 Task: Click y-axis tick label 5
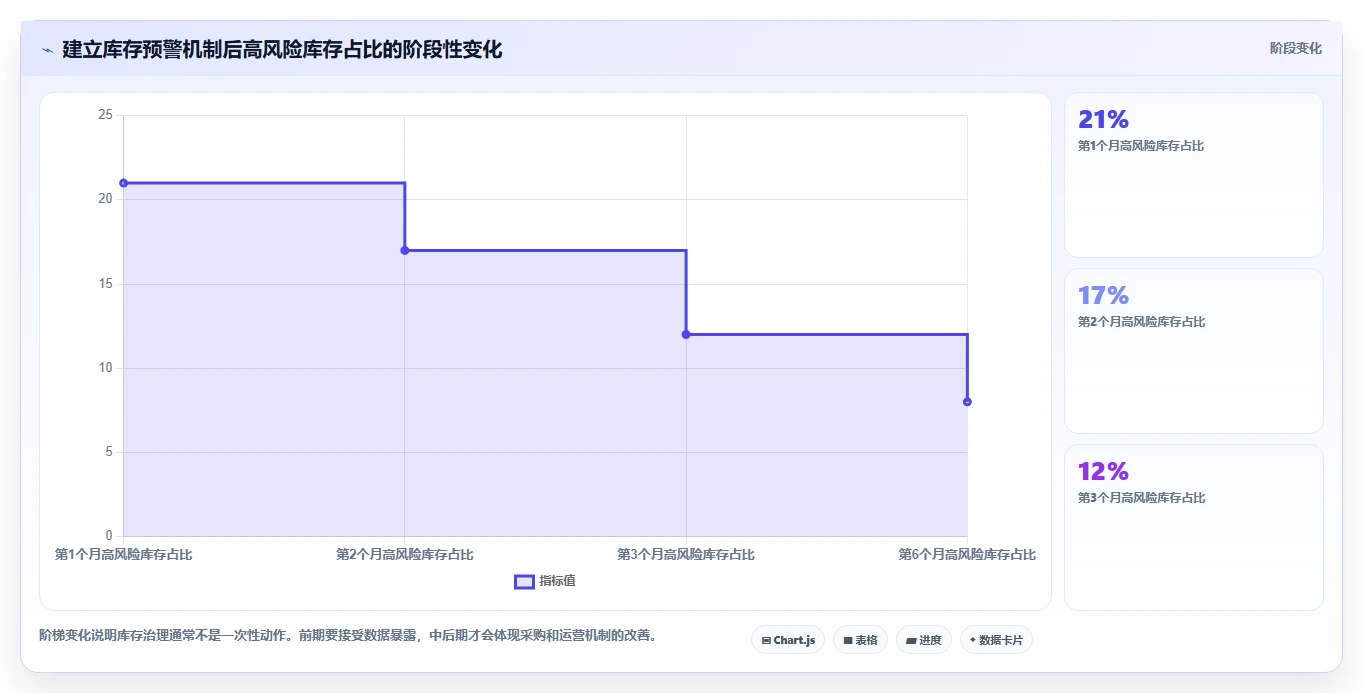109,452
